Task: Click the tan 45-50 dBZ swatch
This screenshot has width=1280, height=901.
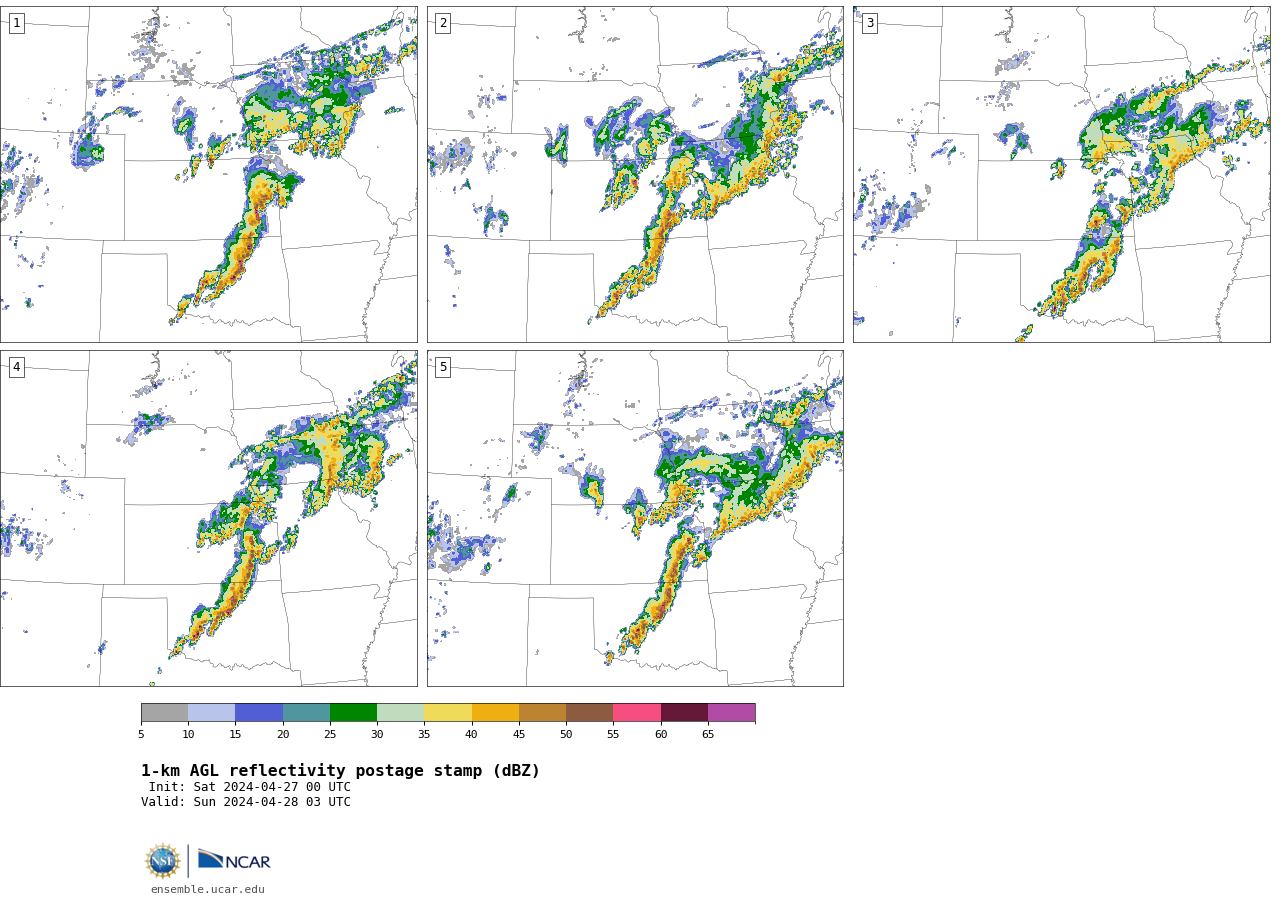Action: point(542,712)
